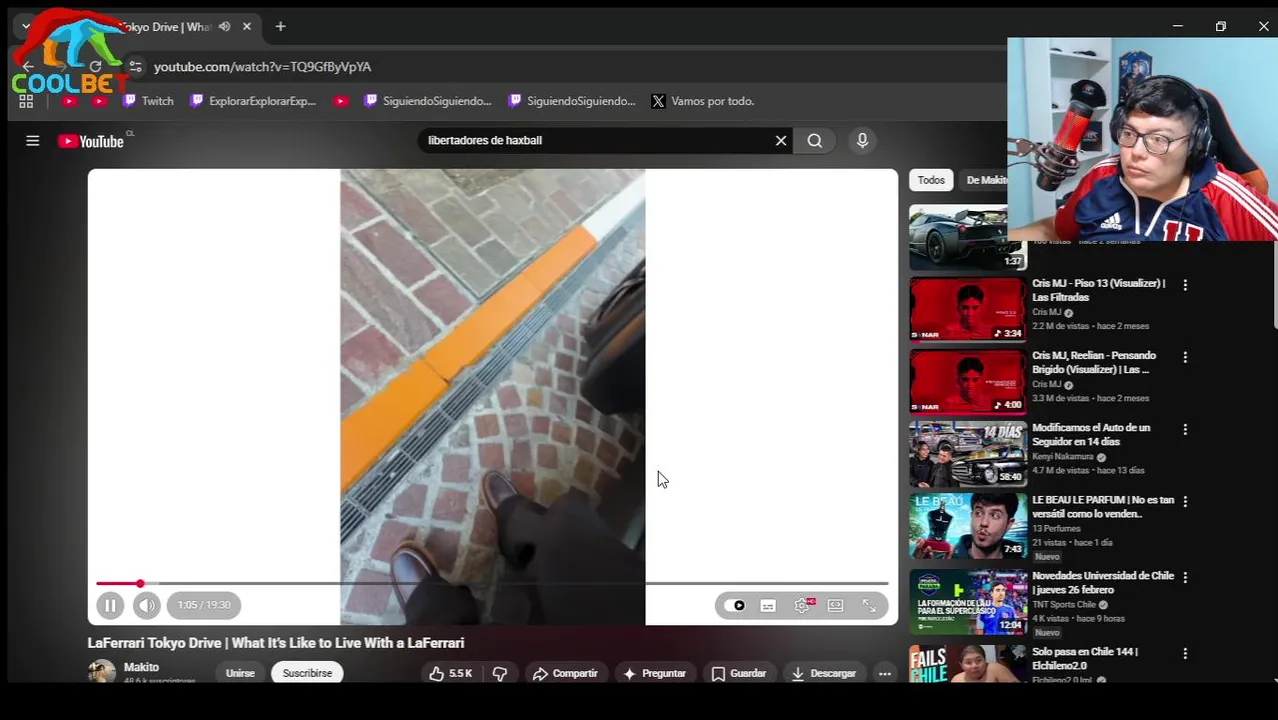Screen dimensions: 1278x720
Task: Click the Unirse membership button
Action: click(240, 673)
